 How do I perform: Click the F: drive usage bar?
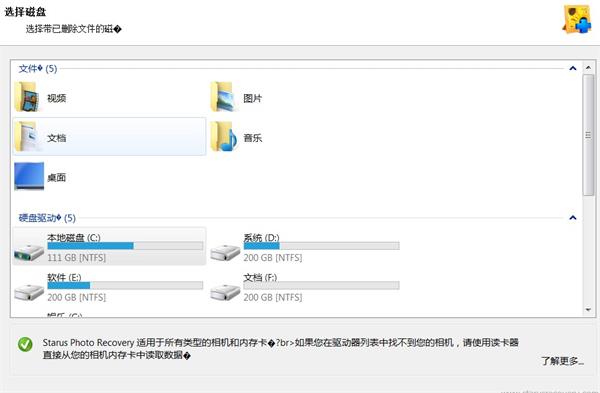(321, 285)
